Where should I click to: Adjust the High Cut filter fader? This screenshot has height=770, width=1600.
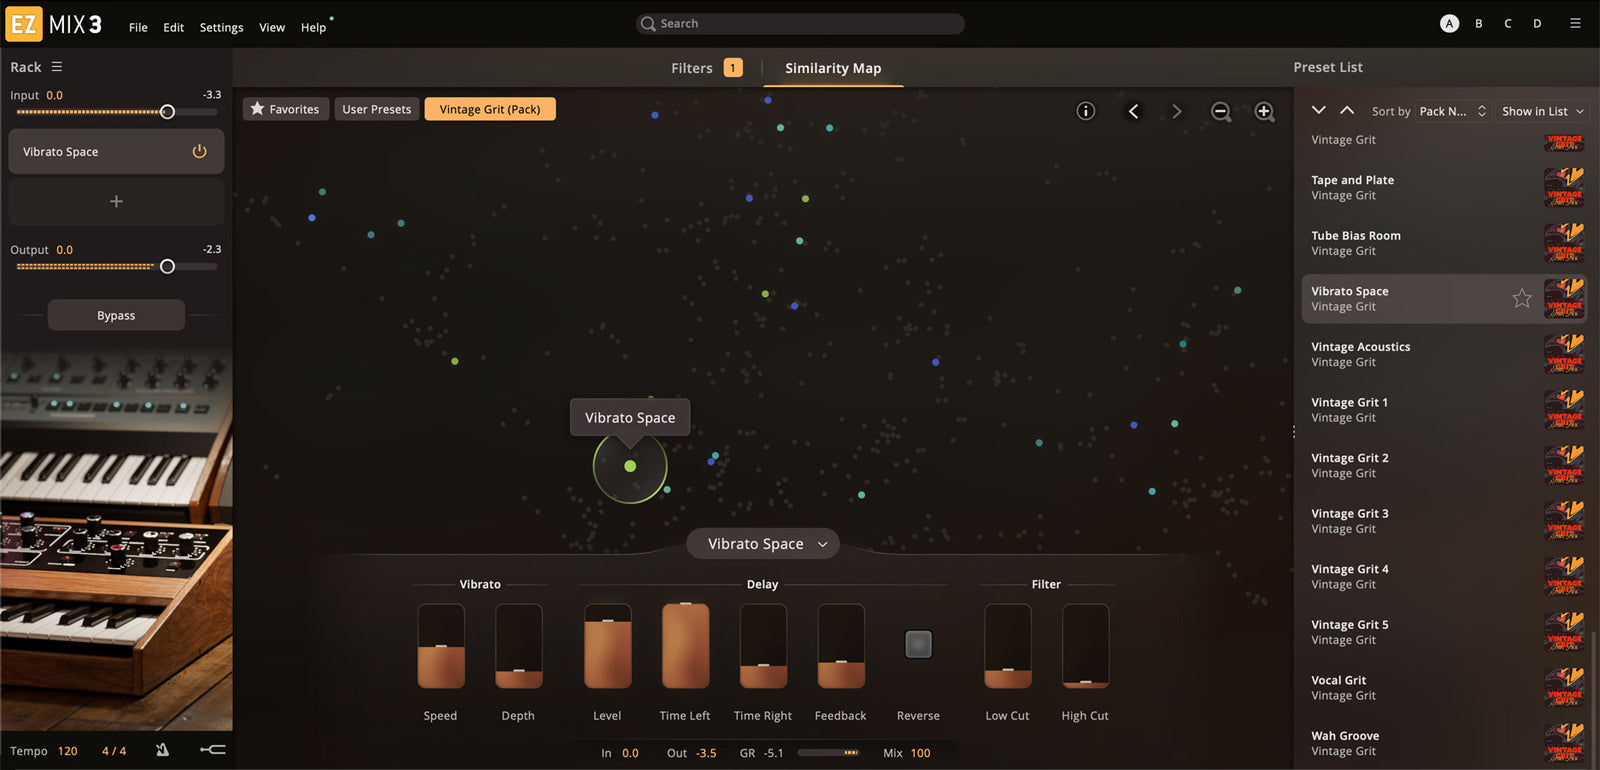point(1086,646)
